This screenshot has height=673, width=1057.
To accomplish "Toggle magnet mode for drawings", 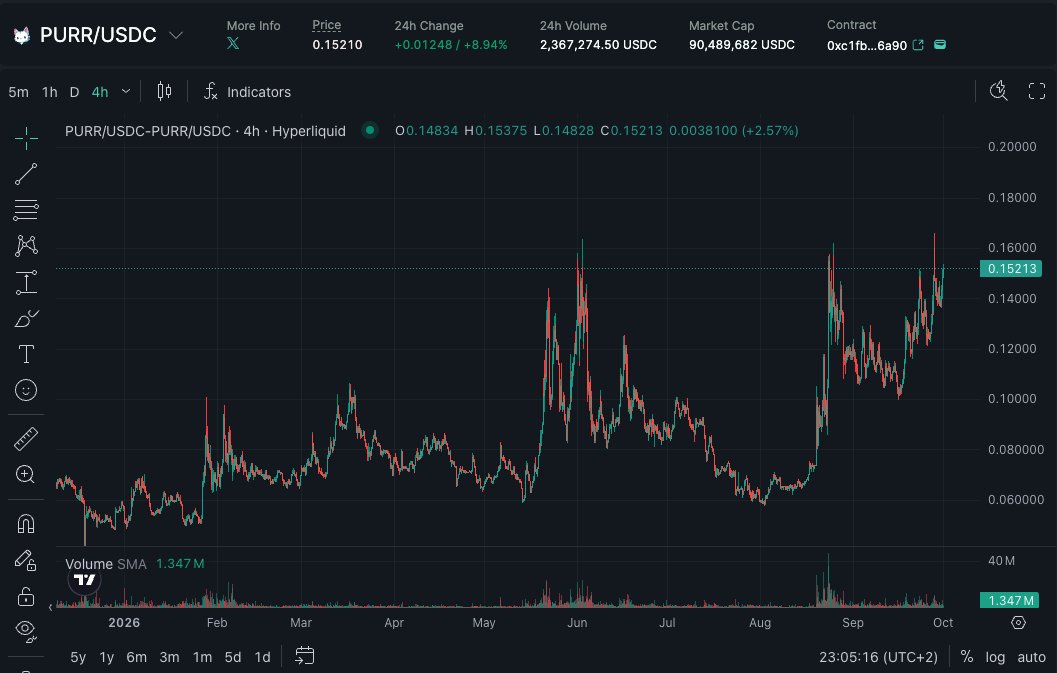I will (x=26, y=524).
